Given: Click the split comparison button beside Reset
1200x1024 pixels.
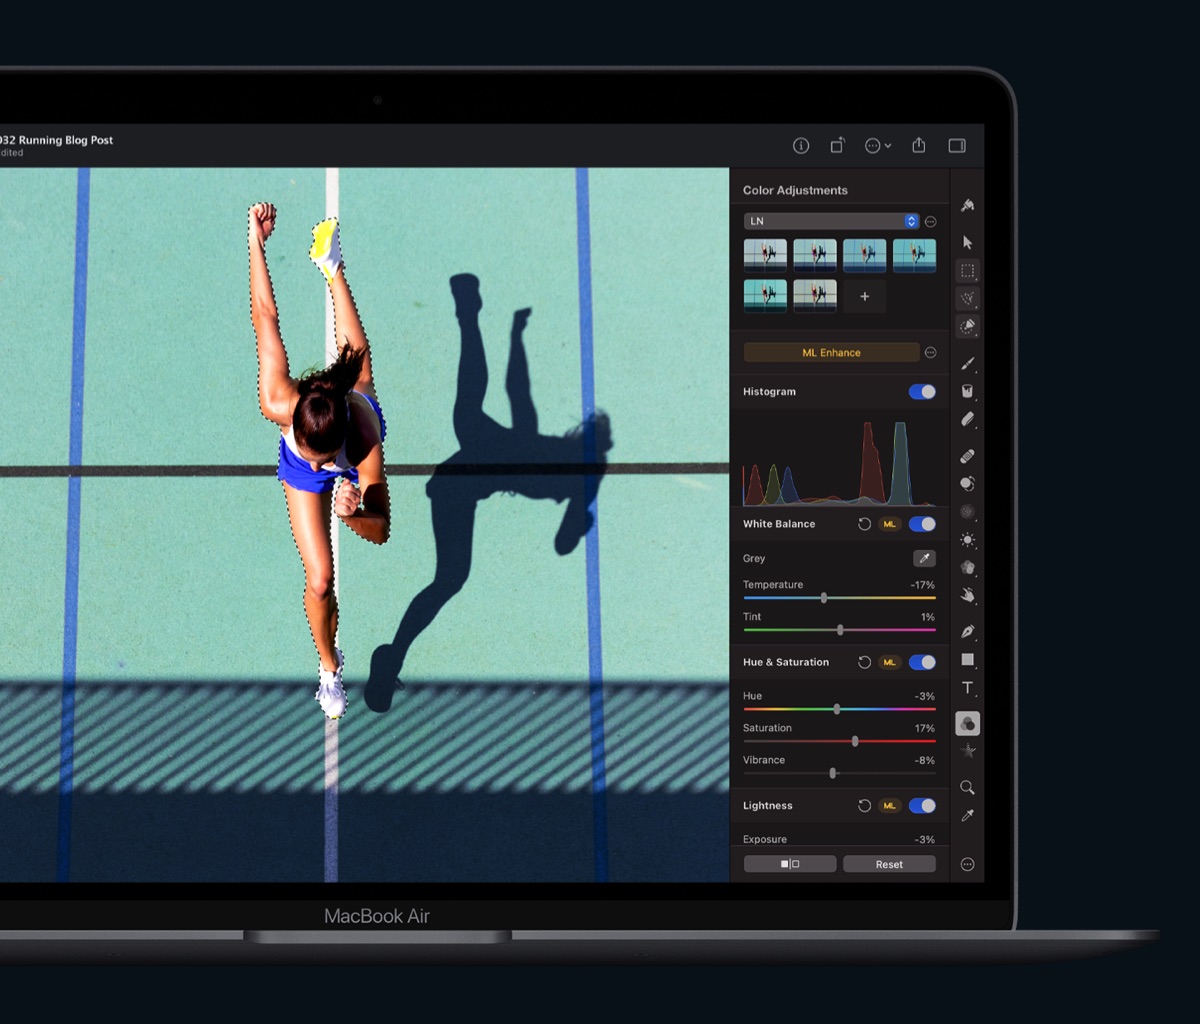Looking at the screenshot, I should click(790, 864).
